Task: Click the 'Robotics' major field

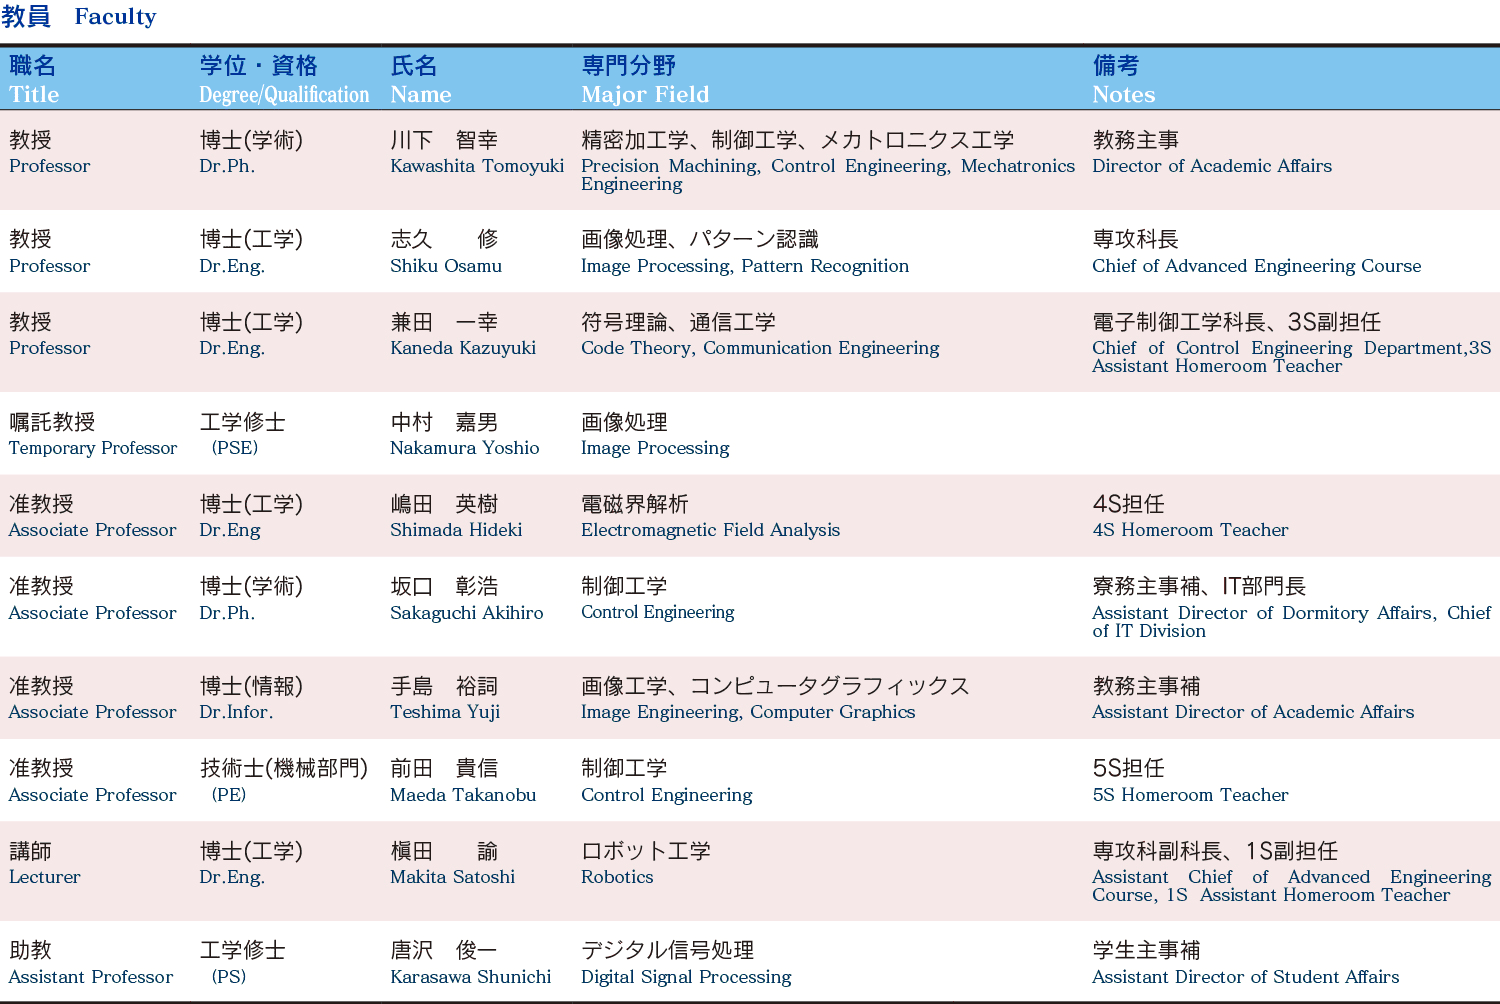Action: point(617,877)
